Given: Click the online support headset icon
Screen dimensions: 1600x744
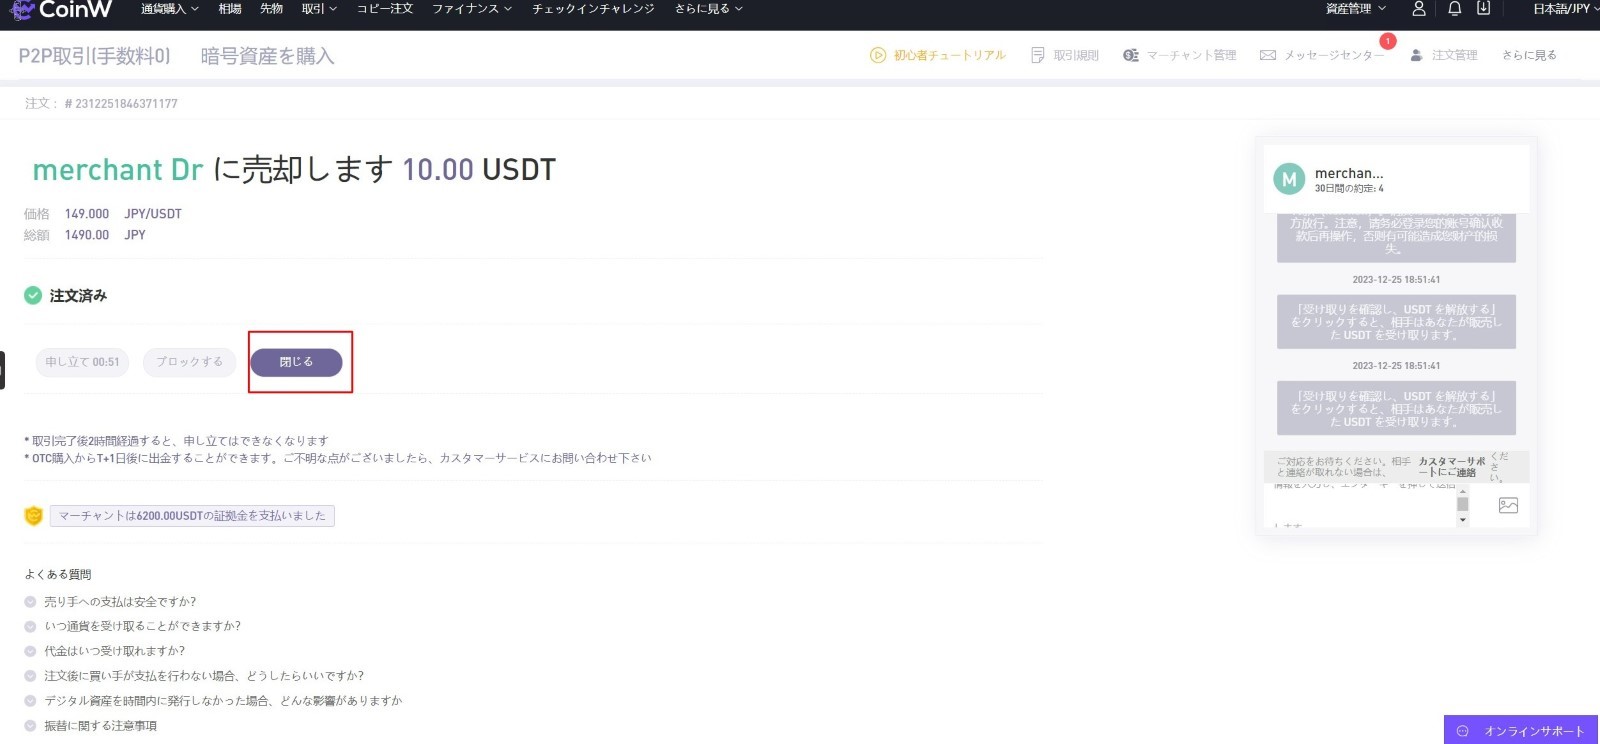Looking at the screenshot, I should (1463, 731).
